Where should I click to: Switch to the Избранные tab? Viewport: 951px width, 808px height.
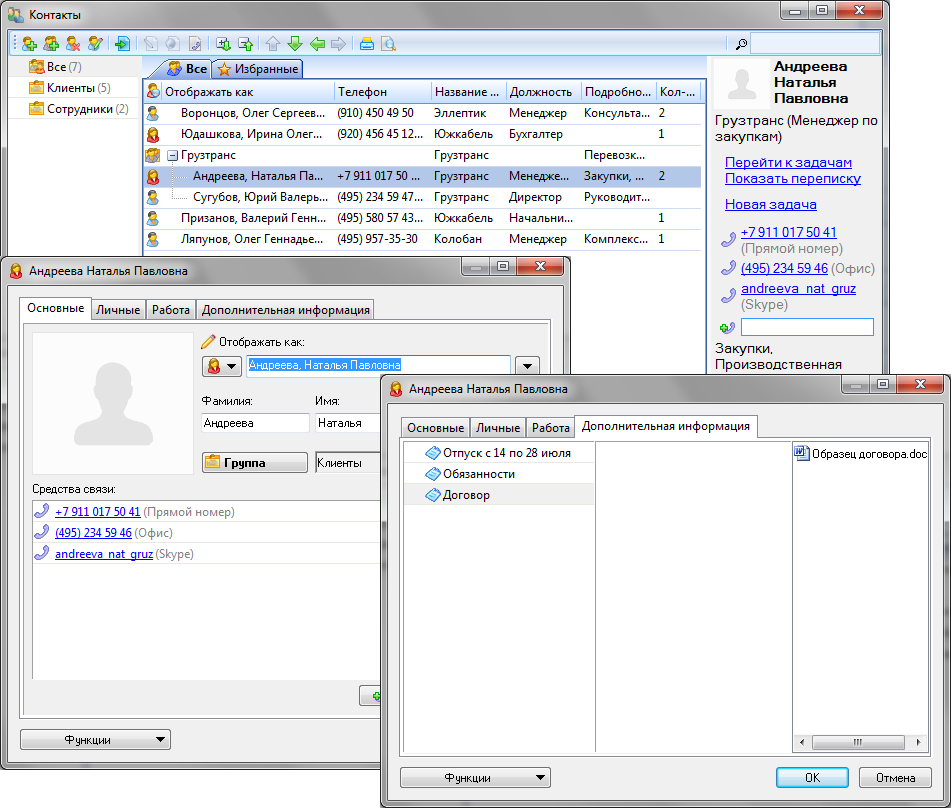click(258, 69)
